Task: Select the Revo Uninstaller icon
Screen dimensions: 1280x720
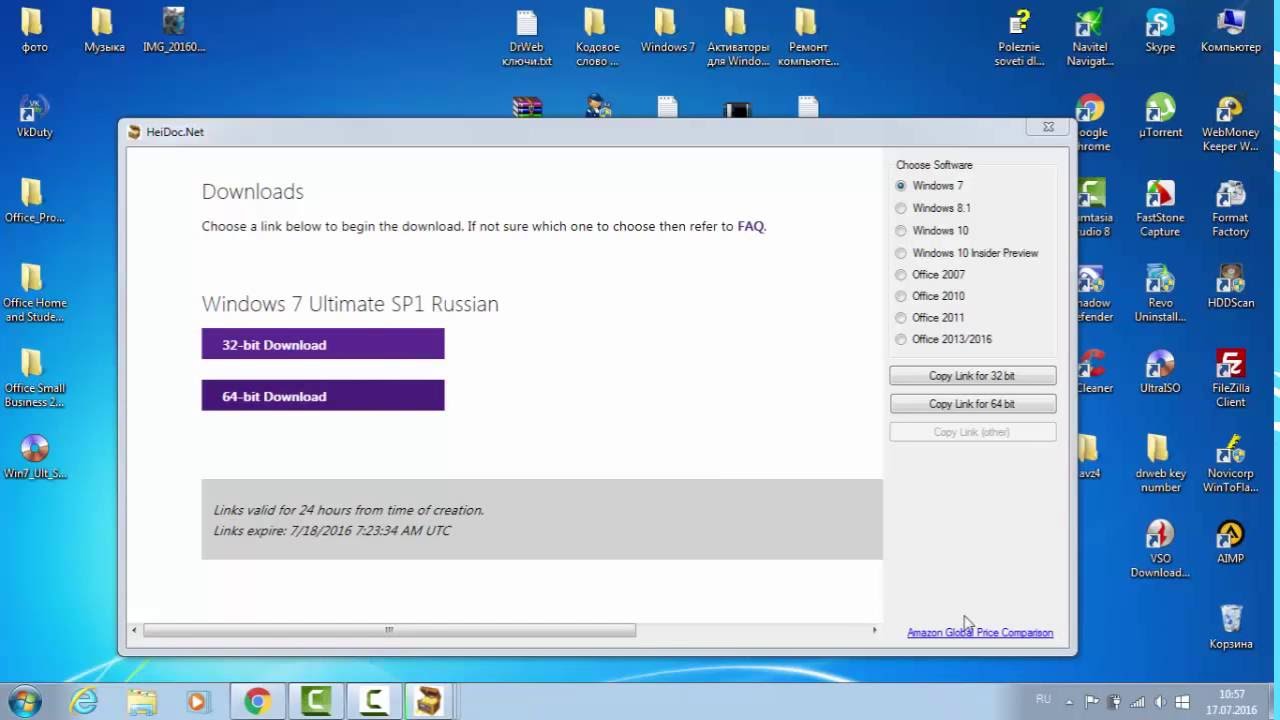Action: coord(1160,293)
